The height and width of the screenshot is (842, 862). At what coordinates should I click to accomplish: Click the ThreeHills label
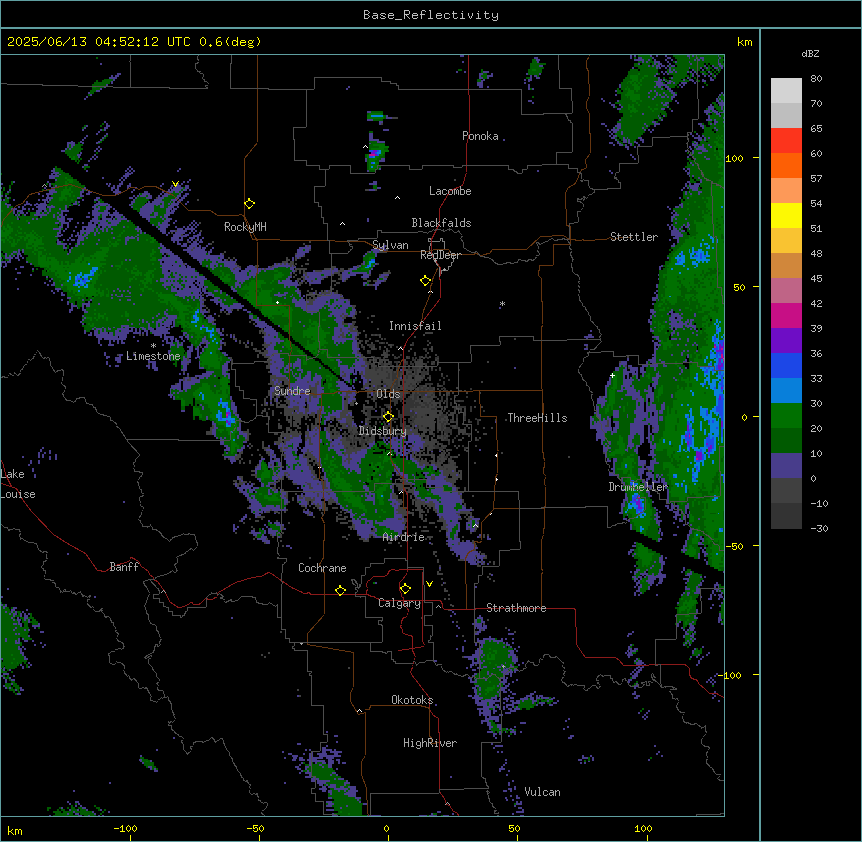pos(537,418)
